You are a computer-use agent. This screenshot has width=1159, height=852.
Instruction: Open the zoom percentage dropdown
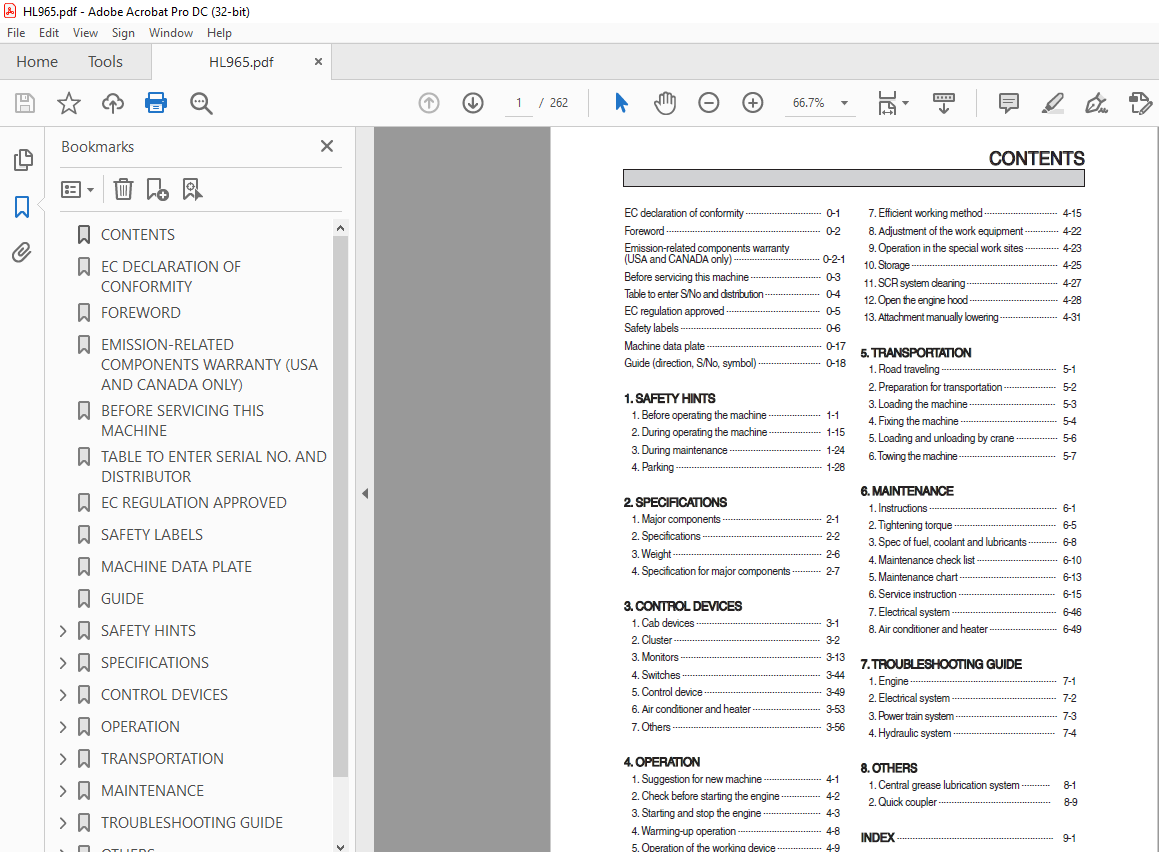pos(844,103)
